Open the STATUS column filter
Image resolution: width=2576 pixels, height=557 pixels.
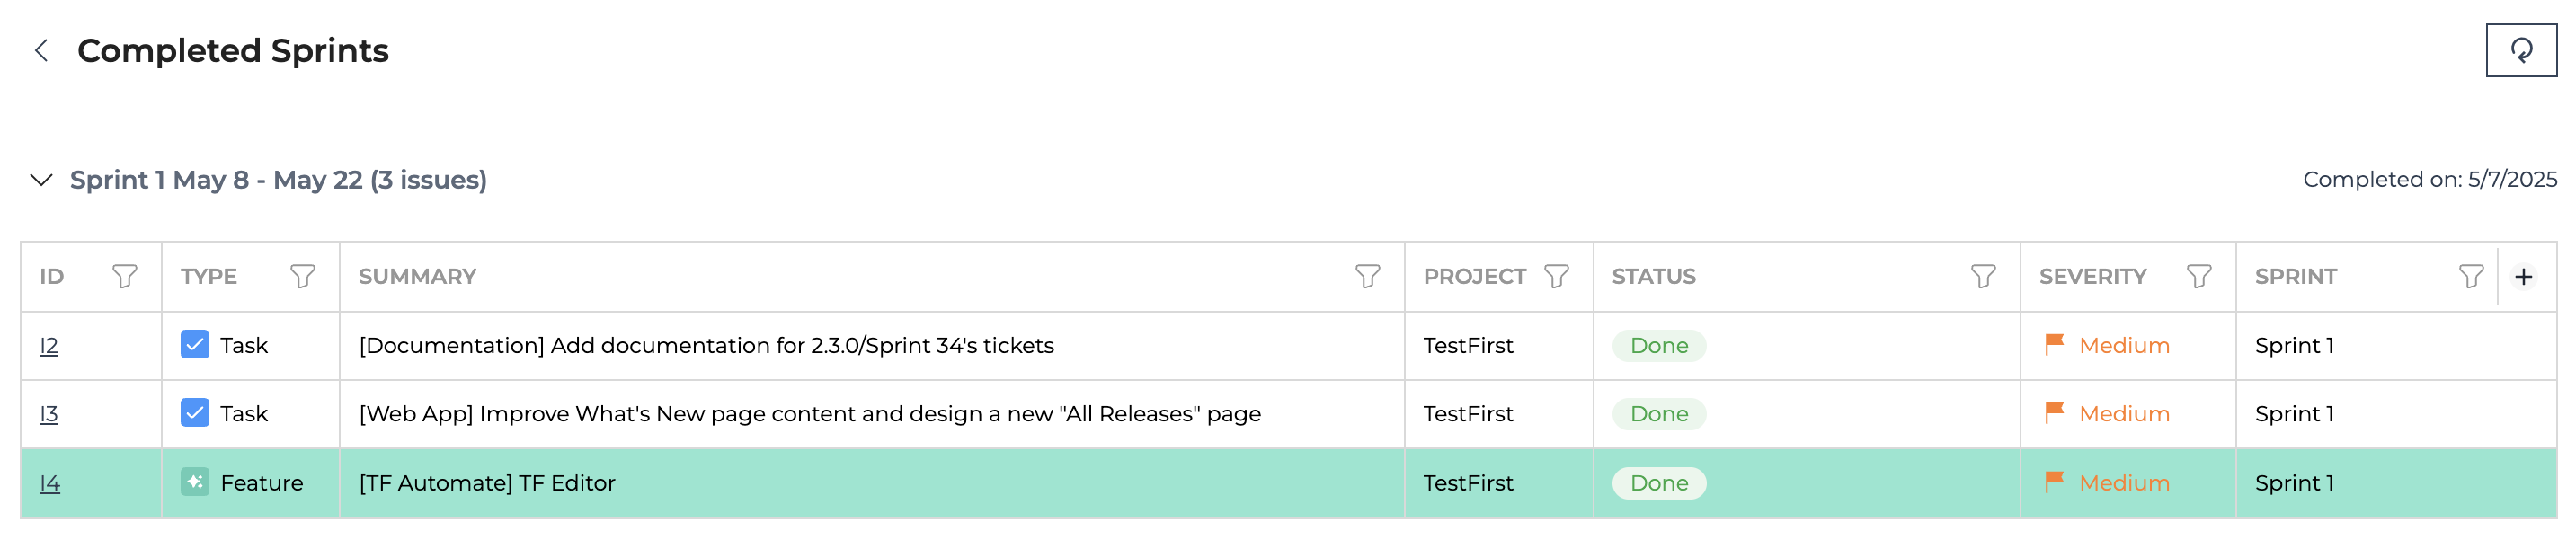point(1983,276)
